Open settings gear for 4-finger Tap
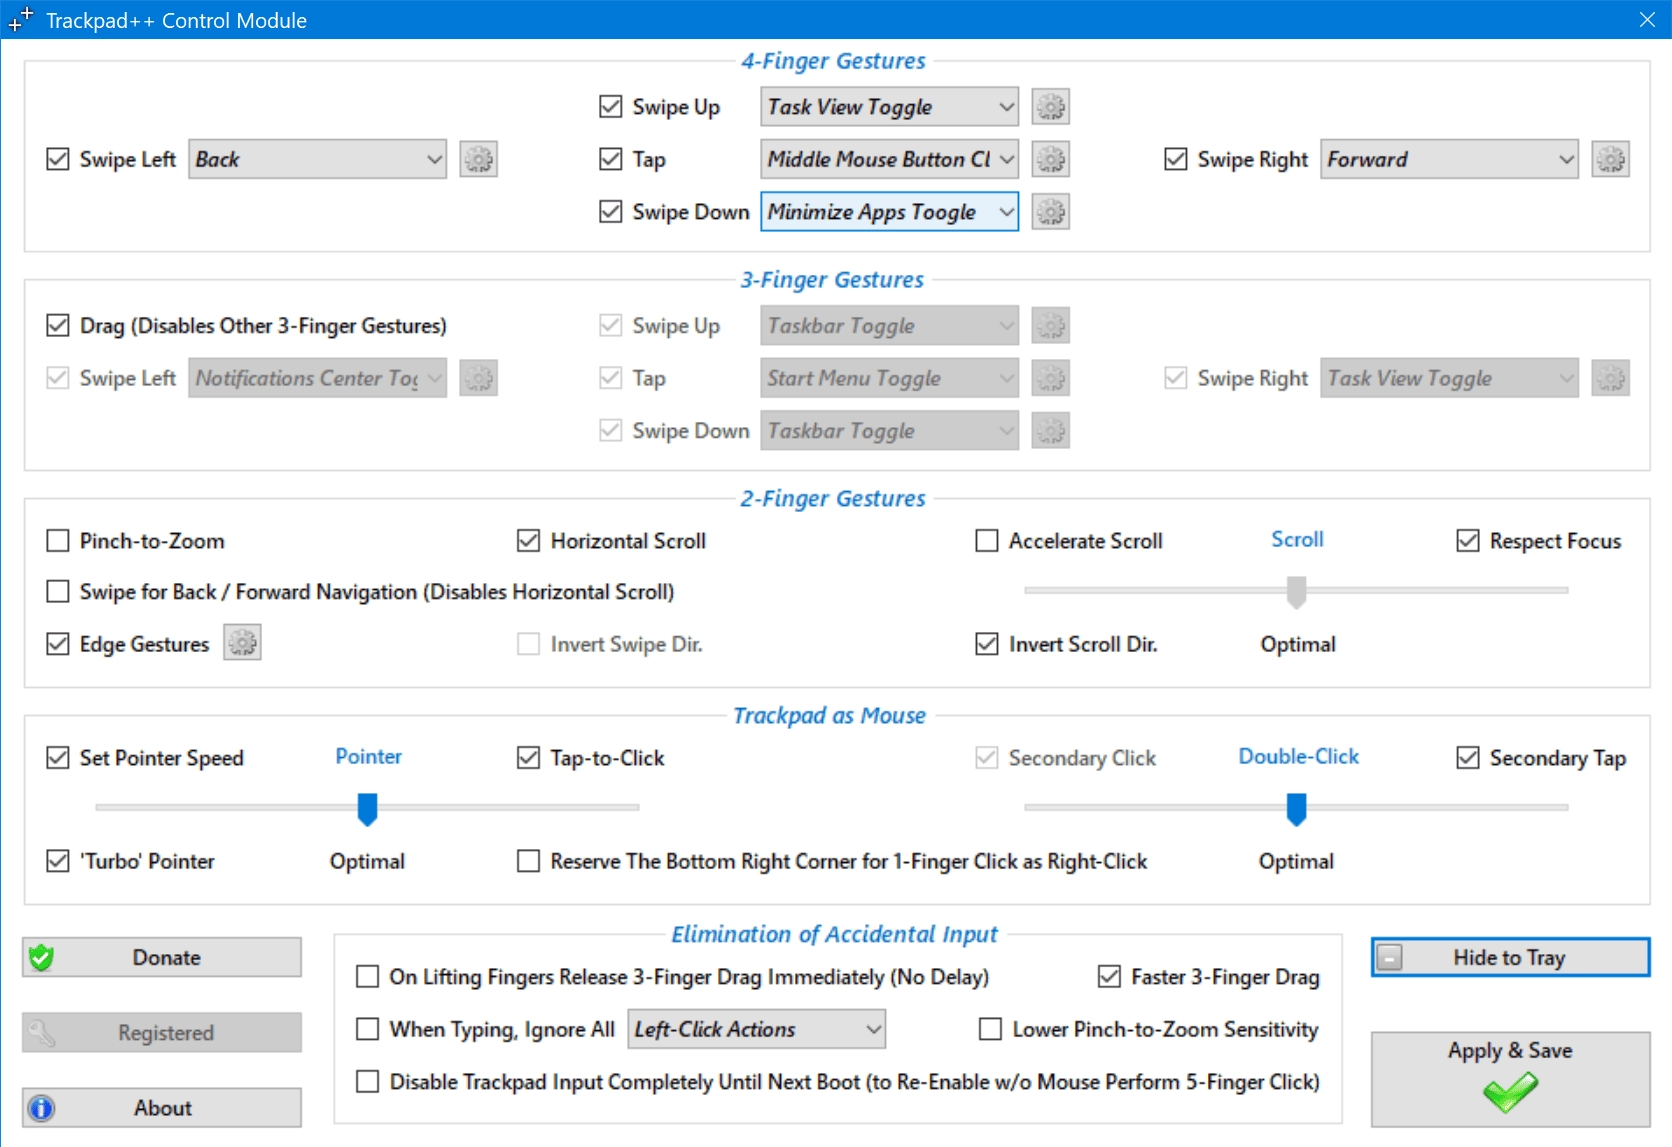This screenshot has height=1147, width=1672. 1050,159
